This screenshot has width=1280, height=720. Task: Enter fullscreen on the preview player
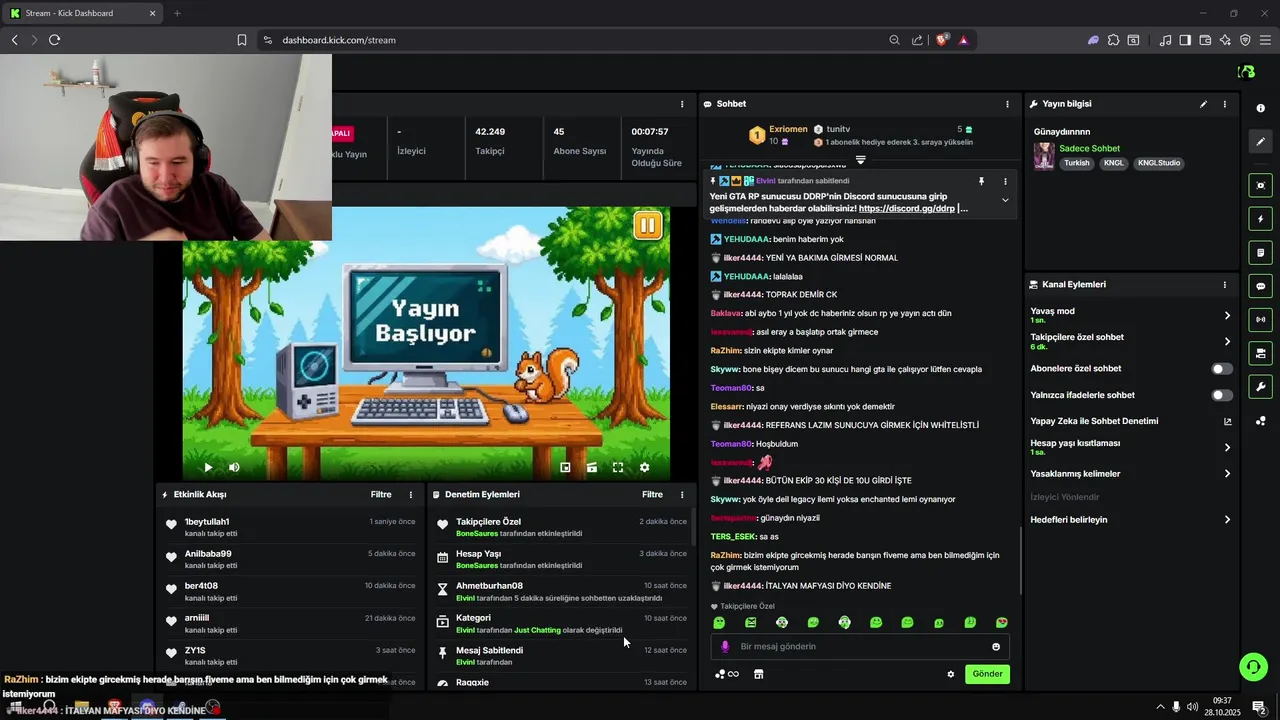tap(618, 467)
